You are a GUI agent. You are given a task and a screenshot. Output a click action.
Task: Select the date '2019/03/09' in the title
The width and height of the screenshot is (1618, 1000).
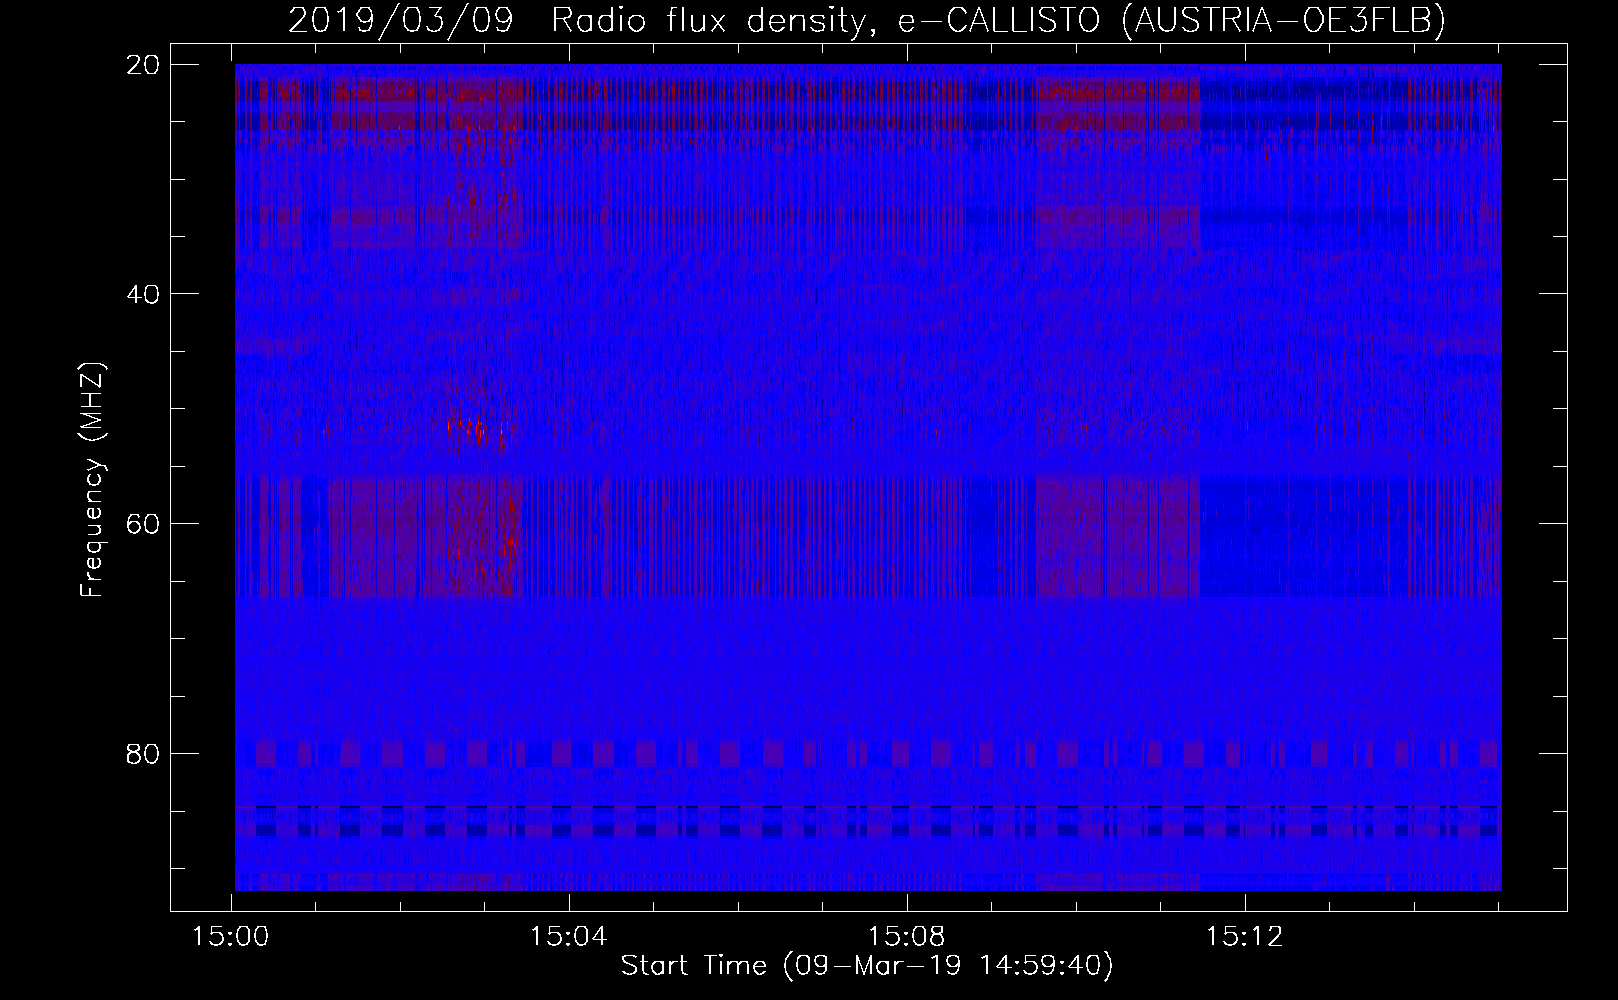click(402, 20)
